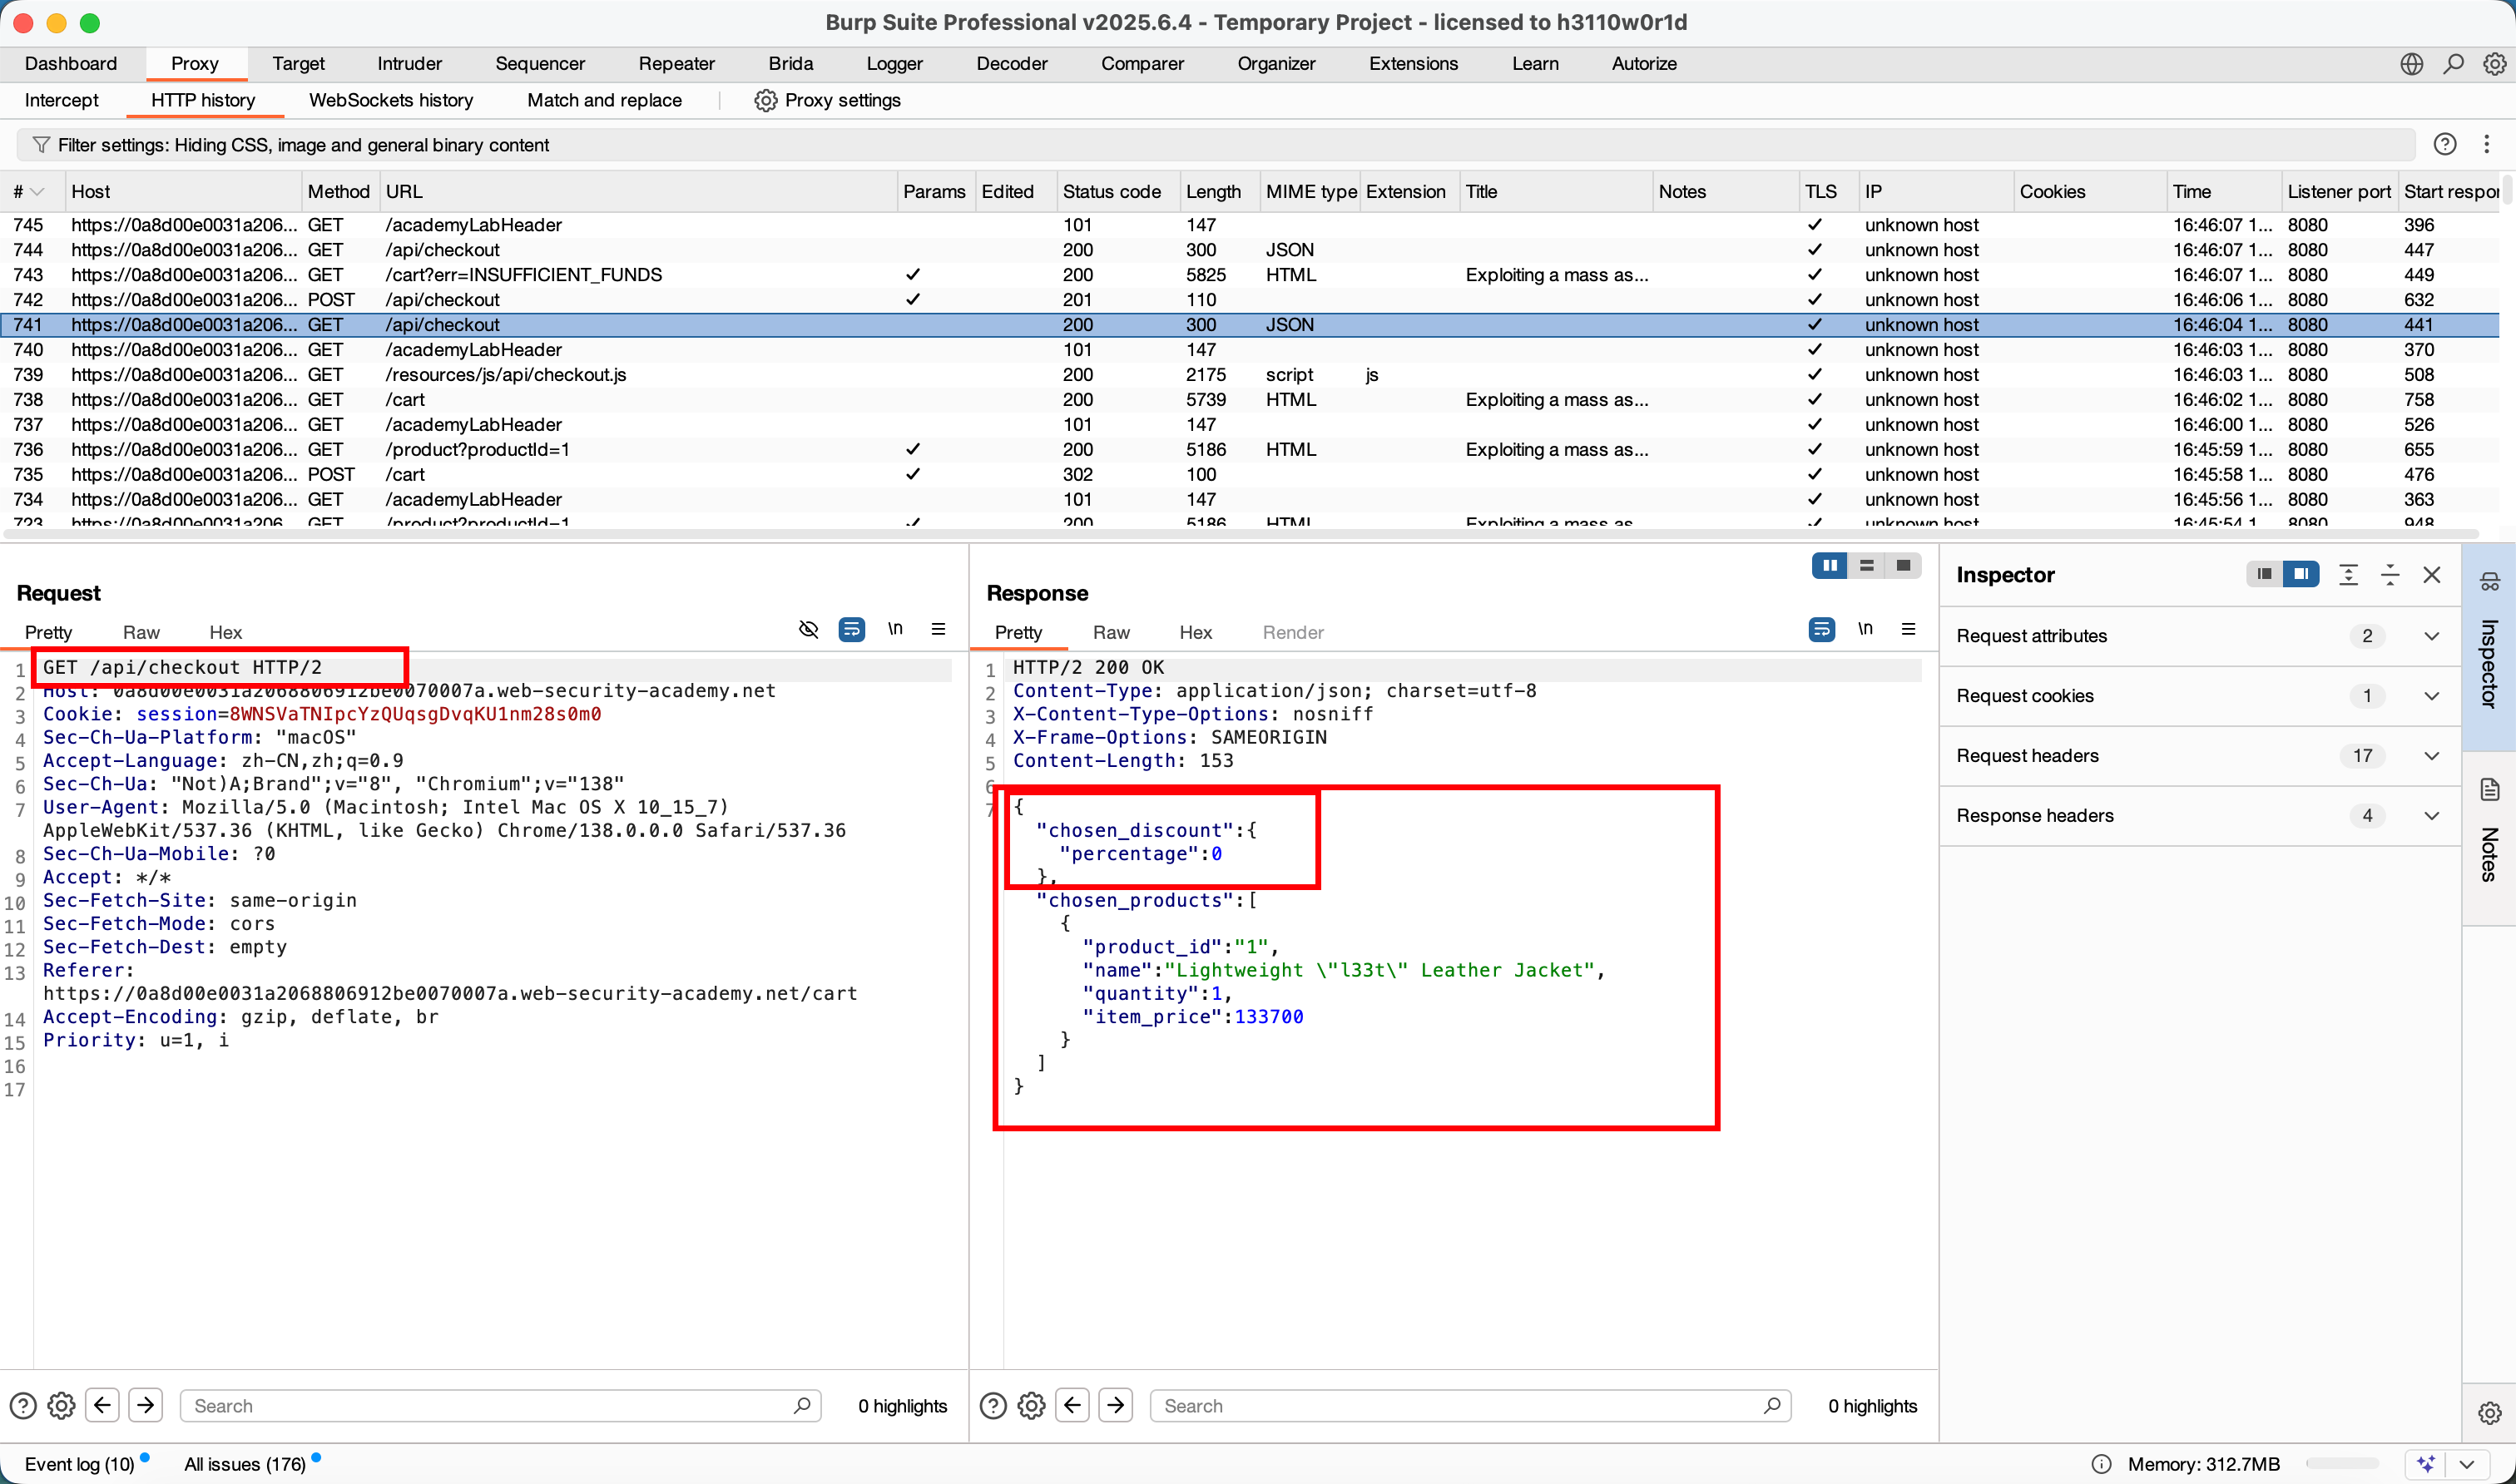
Task: Click the filter funnel icon
Action: (41, 145)
